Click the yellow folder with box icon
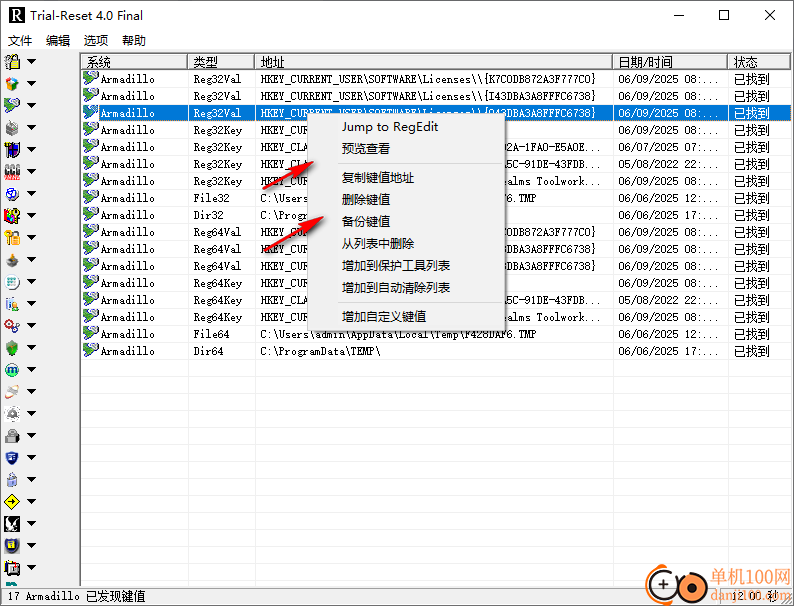Viewport: 794px width, 606px height. pos(12,568)
